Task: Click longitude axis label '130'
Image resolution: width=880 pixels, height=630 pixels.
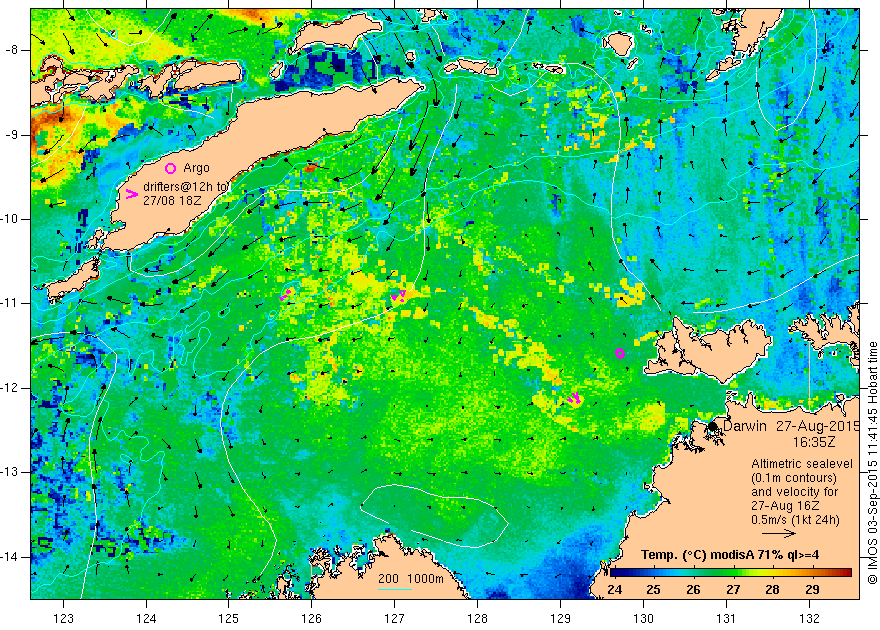Action: [643, 618]
